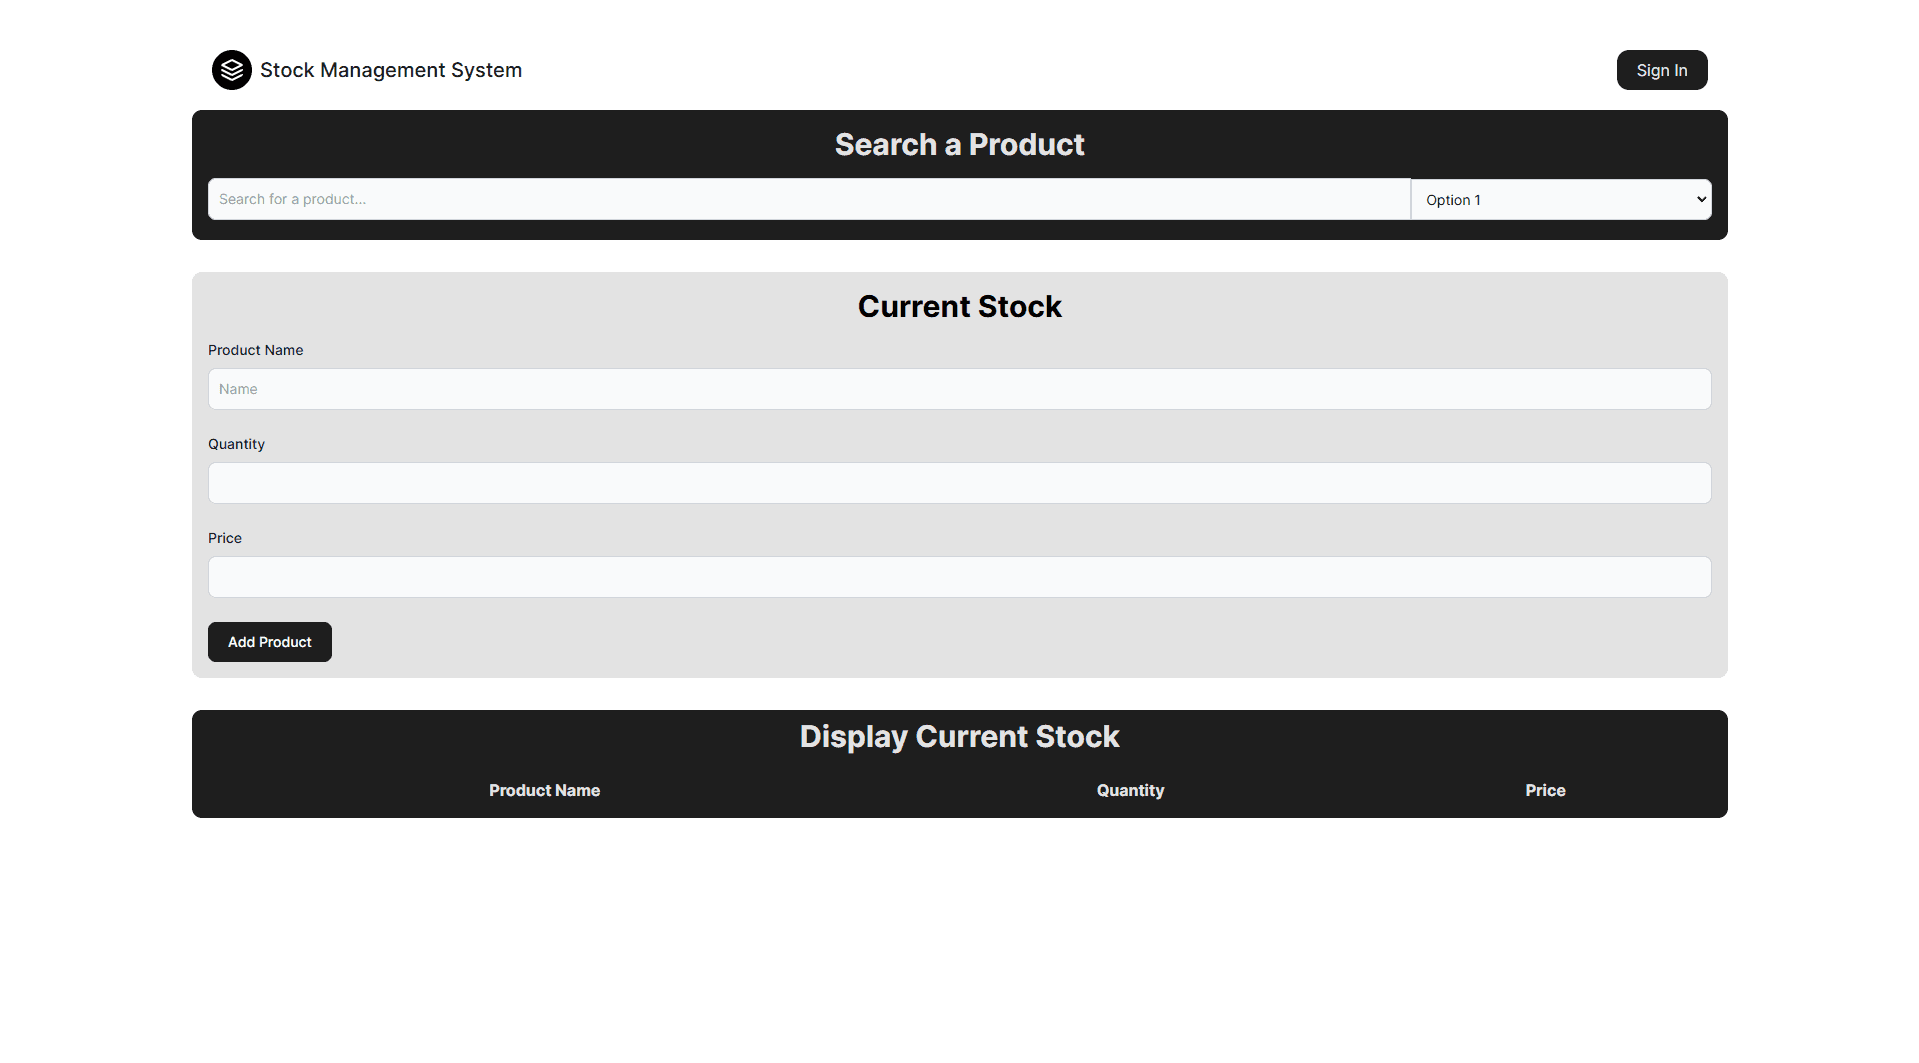Click the Search a Product heading

(x=959, y=145)
